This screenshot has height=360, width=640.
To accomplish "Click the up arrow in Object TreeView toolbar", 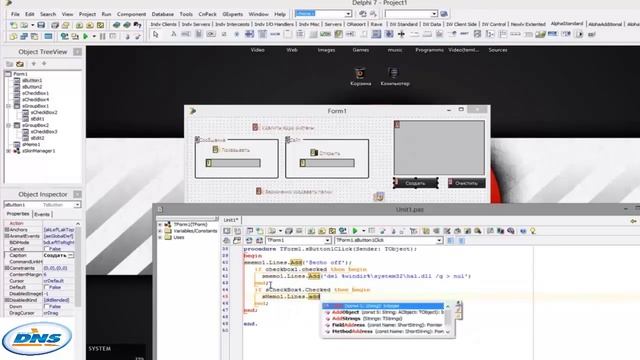I will pyautogui.click(x=33, y=64).
